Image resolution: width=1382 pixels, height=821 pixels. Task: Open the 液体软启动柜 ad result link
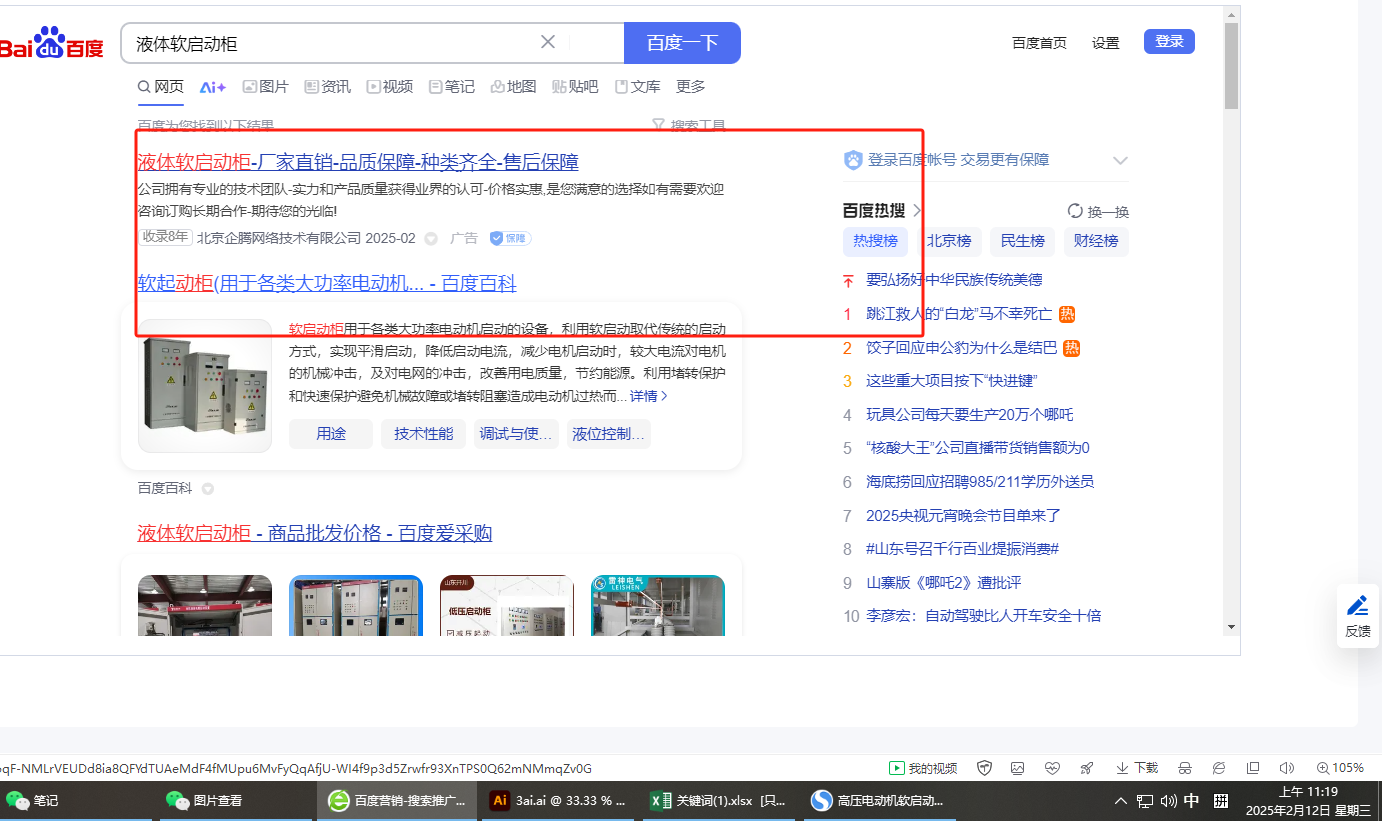click(x=357, y=162)
